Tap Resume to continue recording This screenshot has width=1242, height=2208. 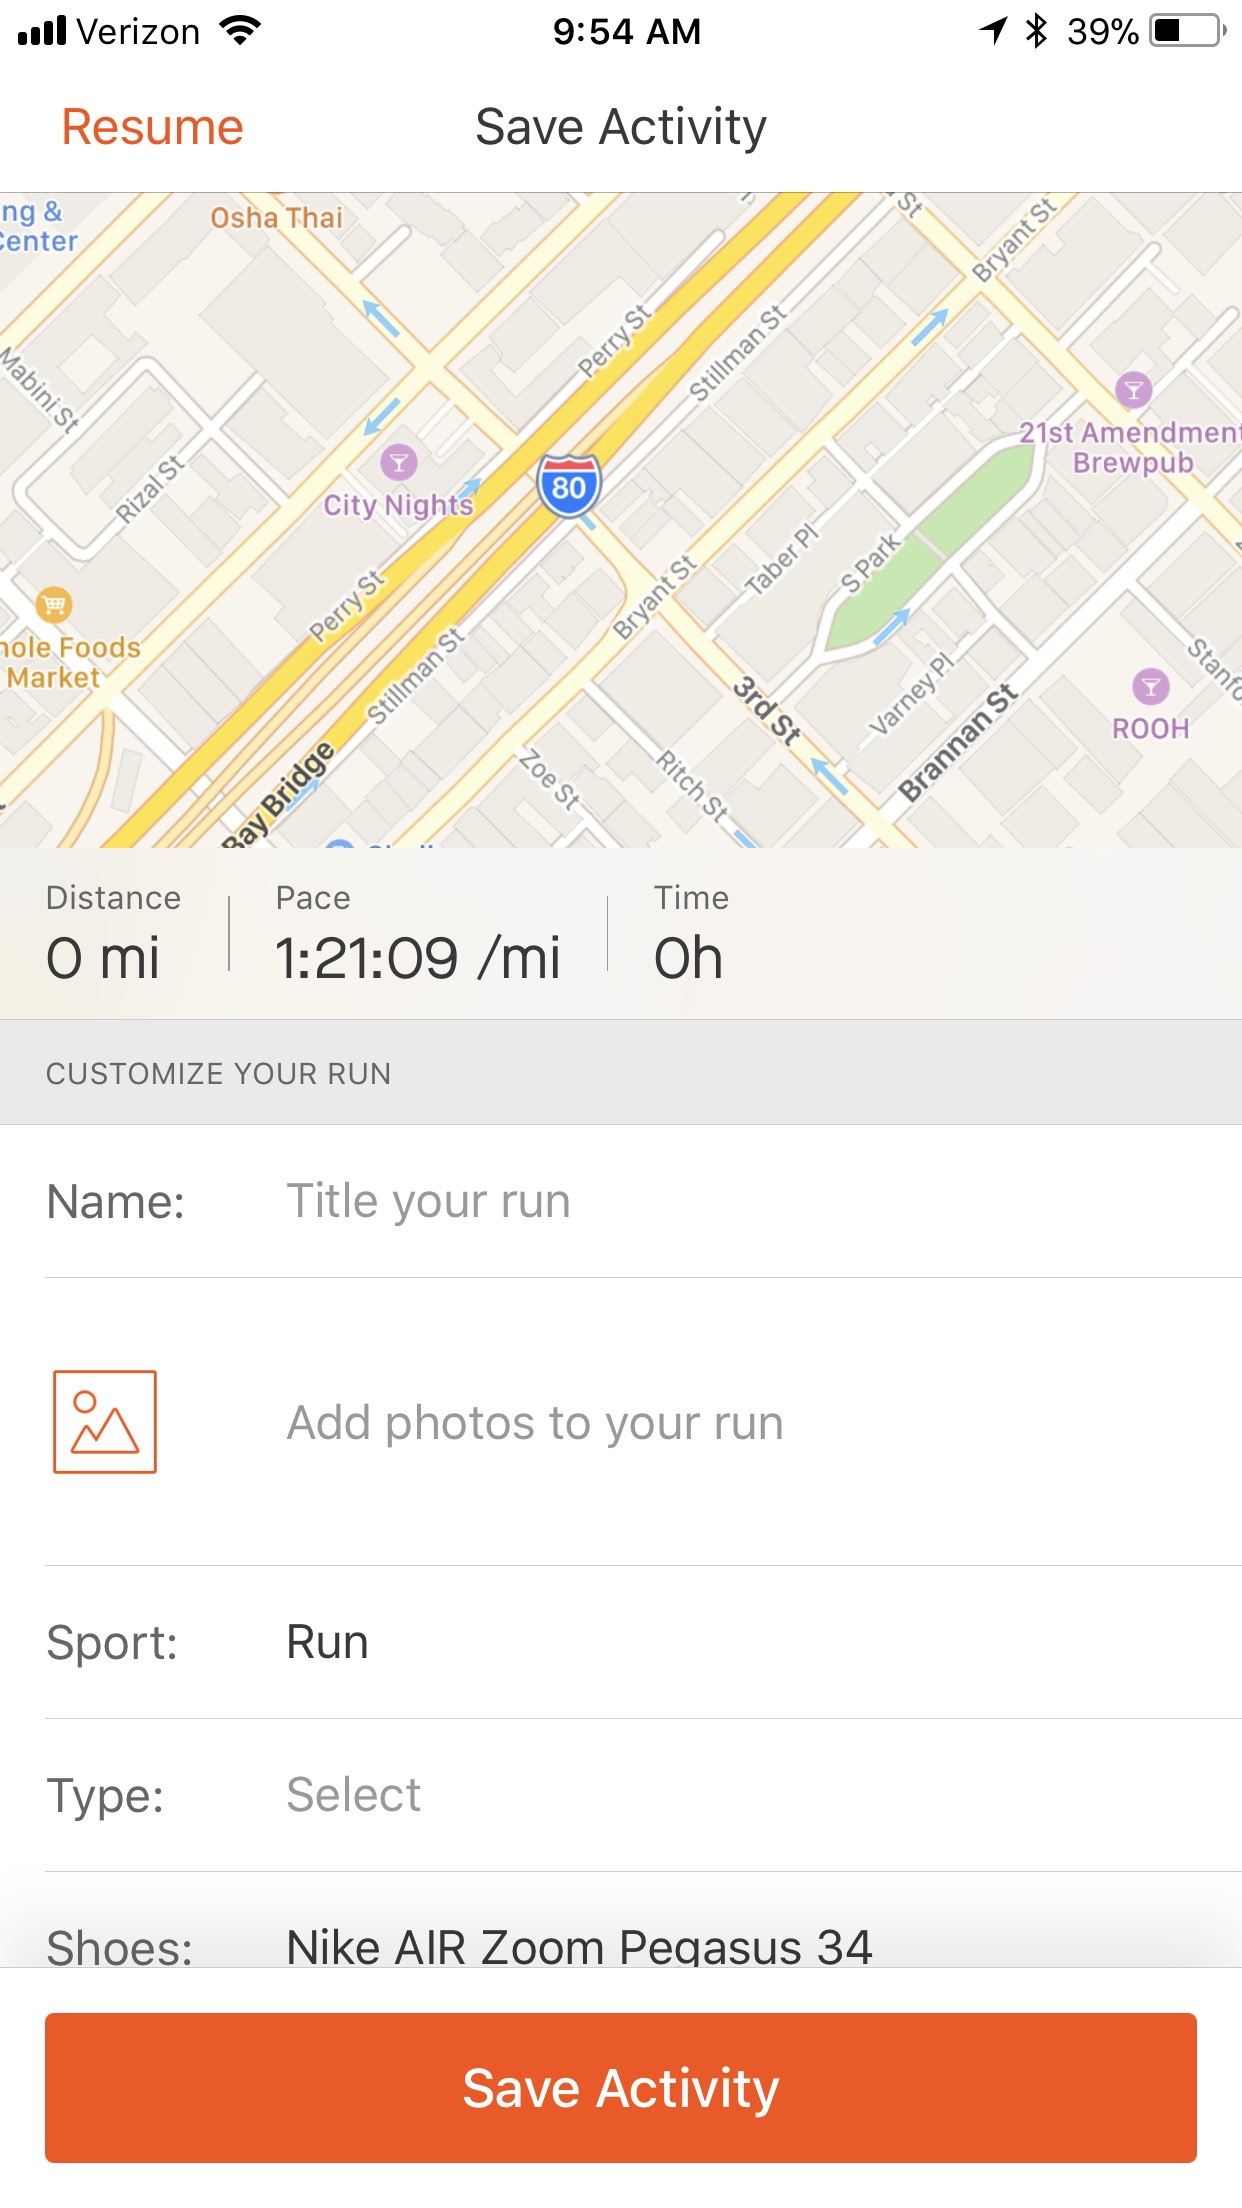(x=153, y=127)
